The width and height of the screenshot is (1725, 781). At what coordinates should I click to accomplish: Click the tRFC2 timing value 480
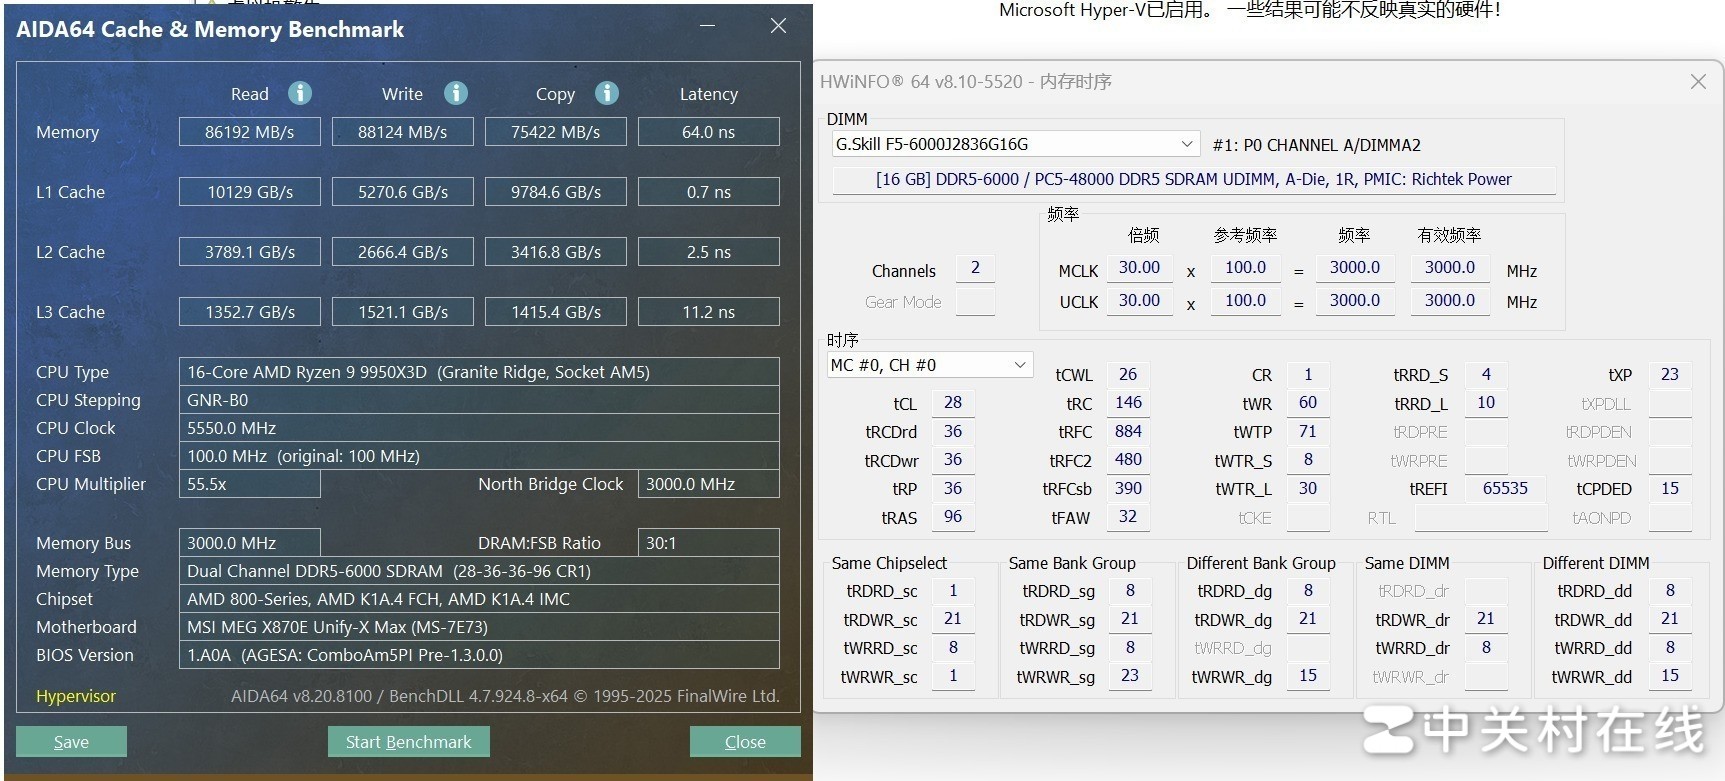(1128, 460)
